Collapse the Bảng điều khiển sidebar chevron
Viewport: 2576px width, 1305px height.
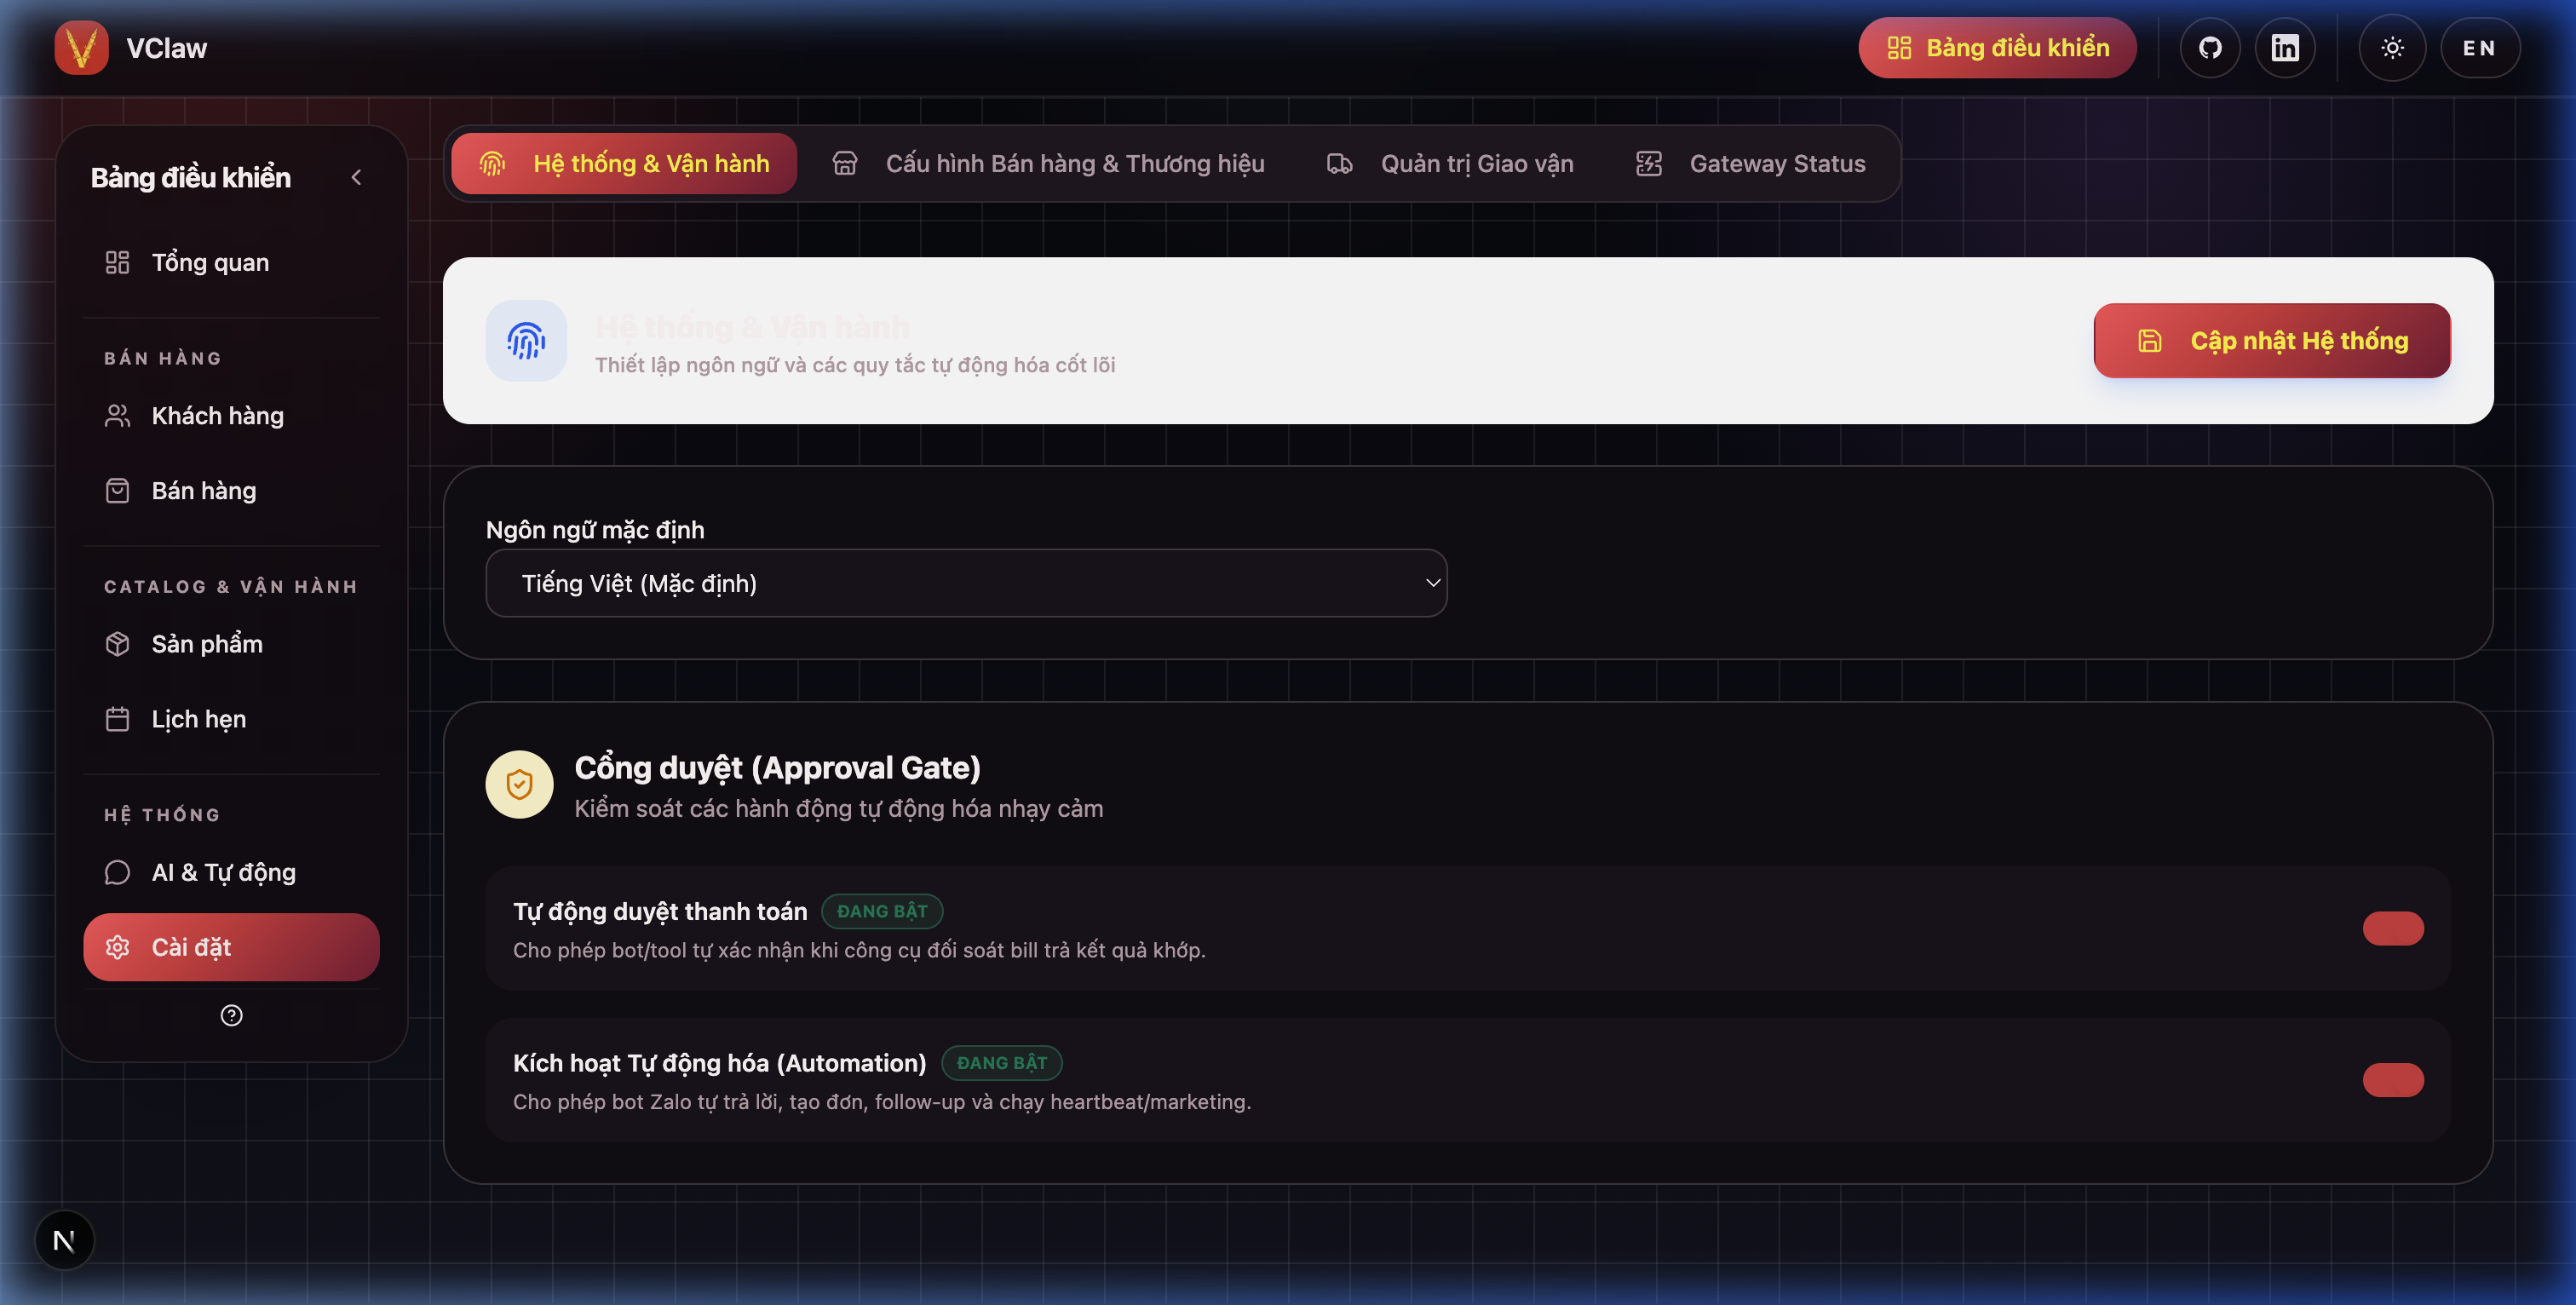tap(356, 177)
